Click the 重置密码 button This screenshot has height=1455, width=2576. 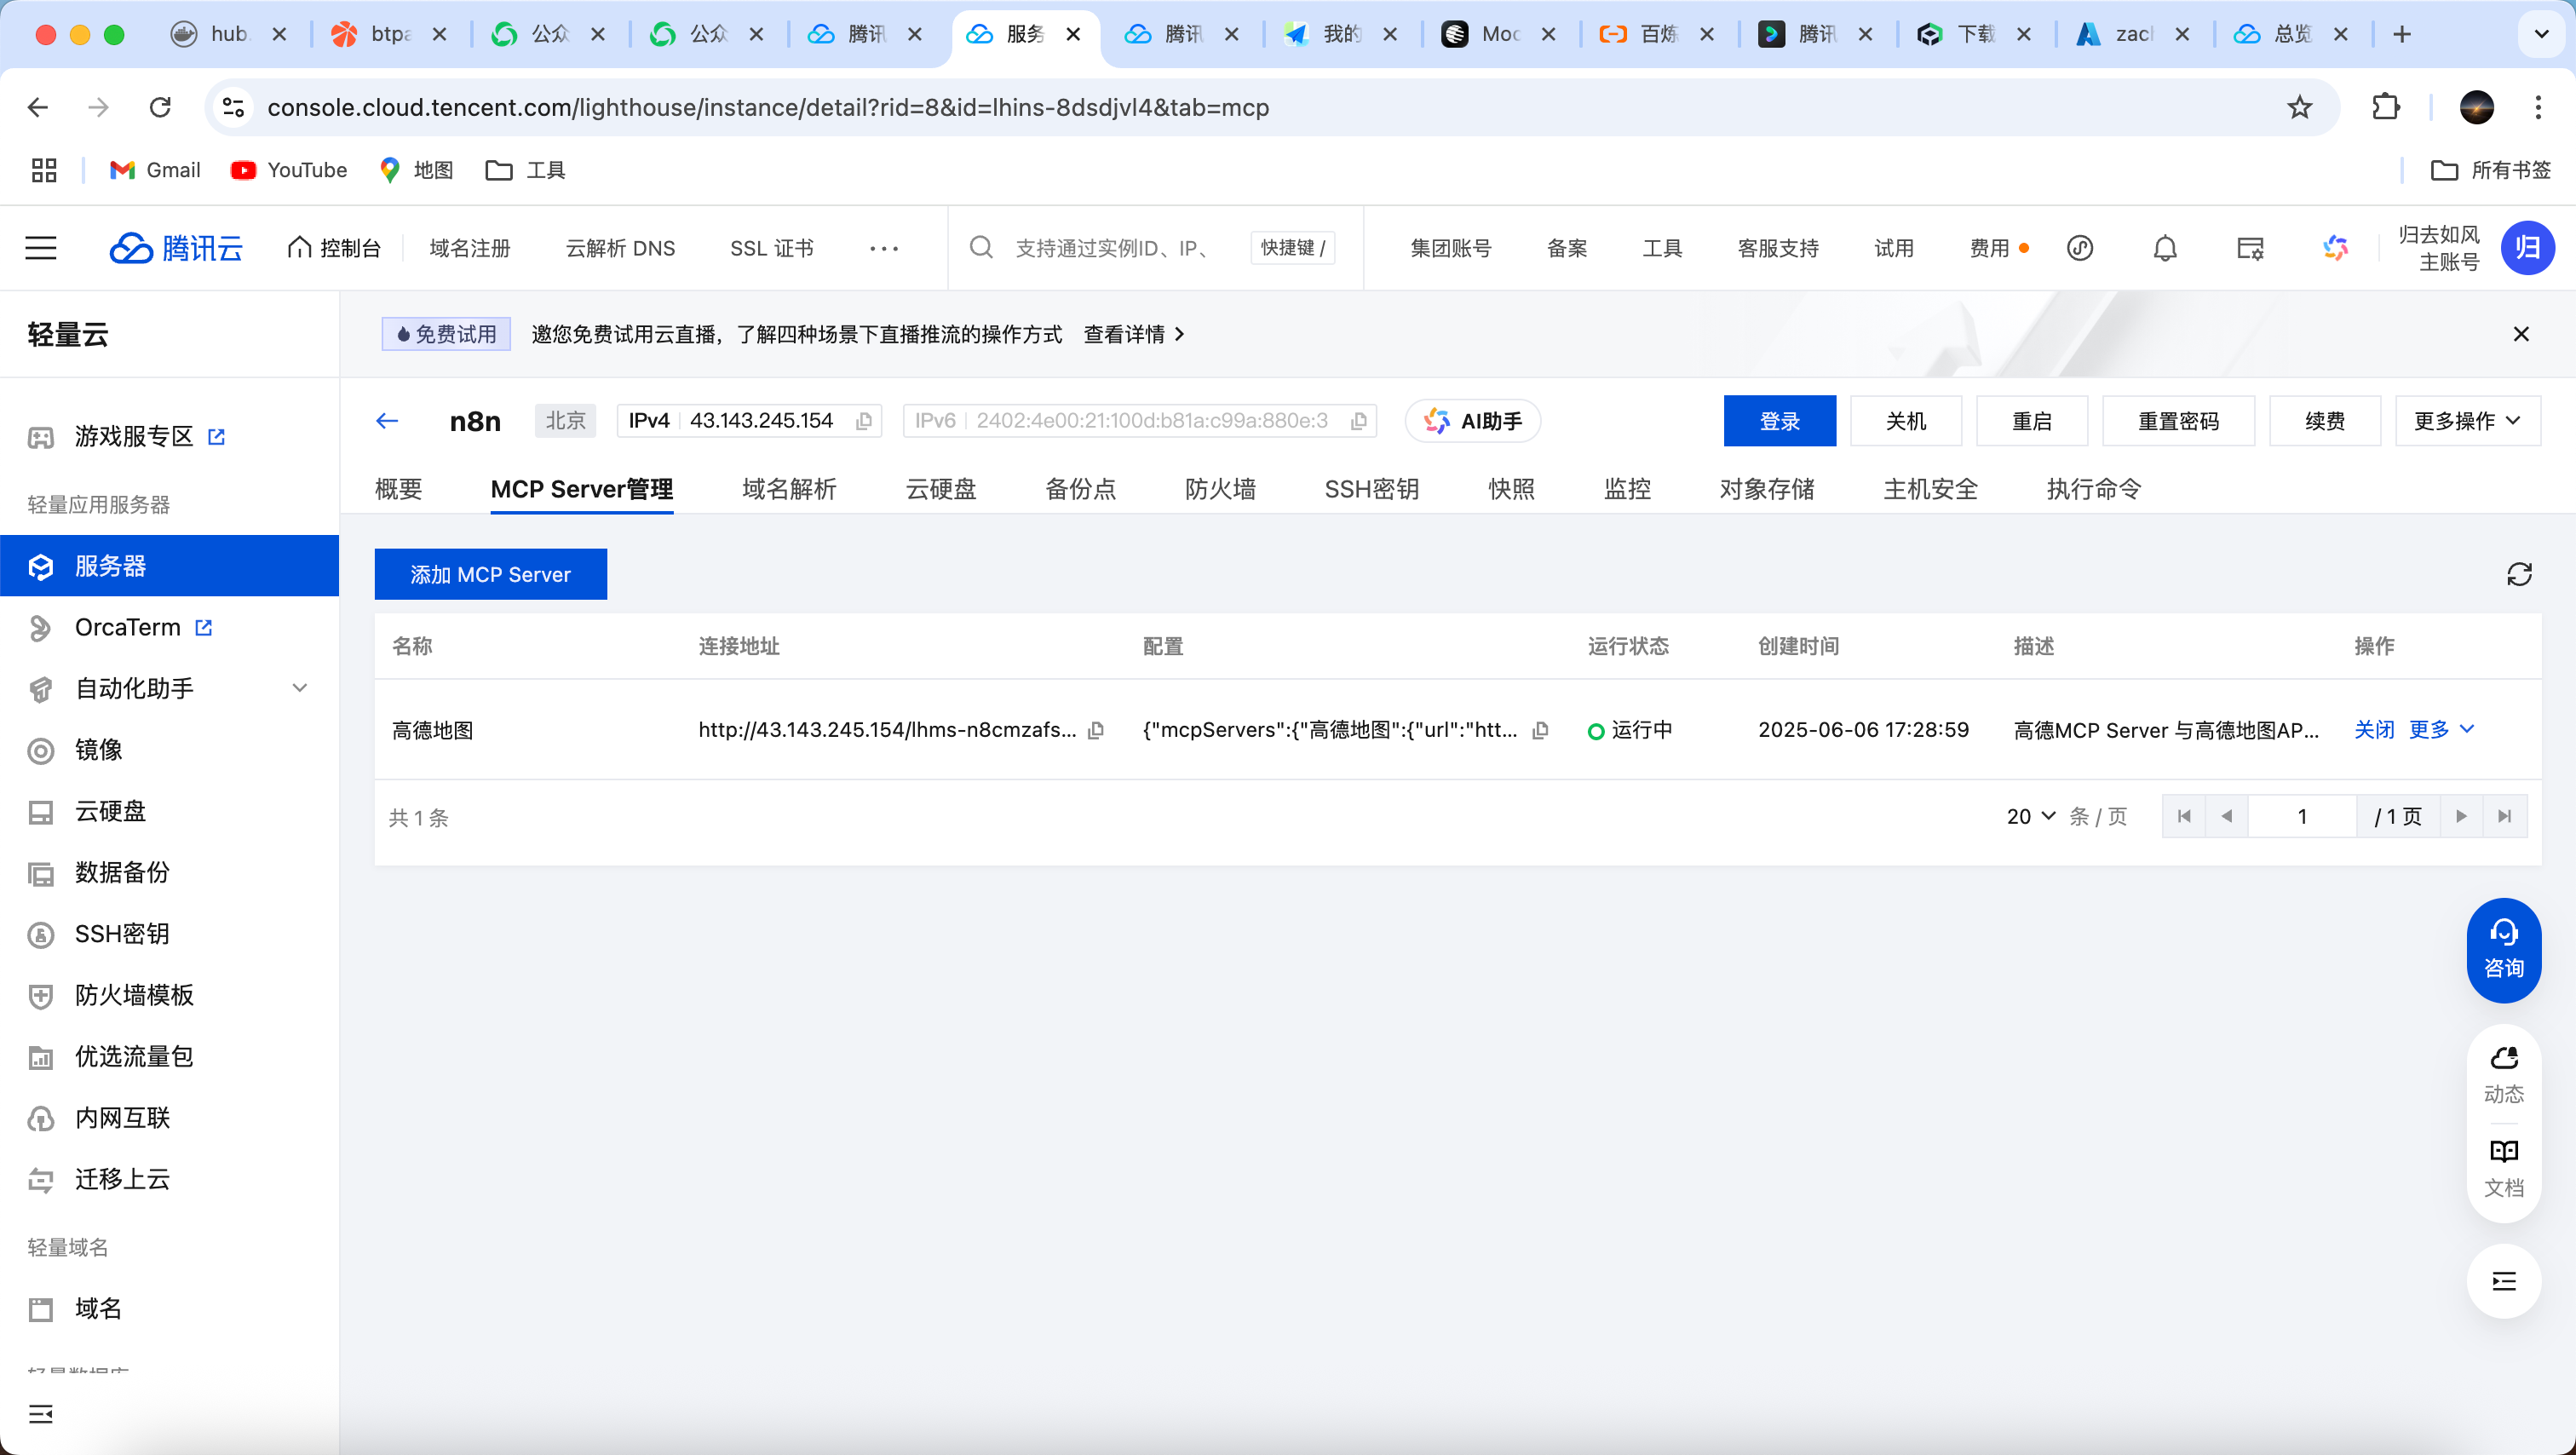point(2178,421)
